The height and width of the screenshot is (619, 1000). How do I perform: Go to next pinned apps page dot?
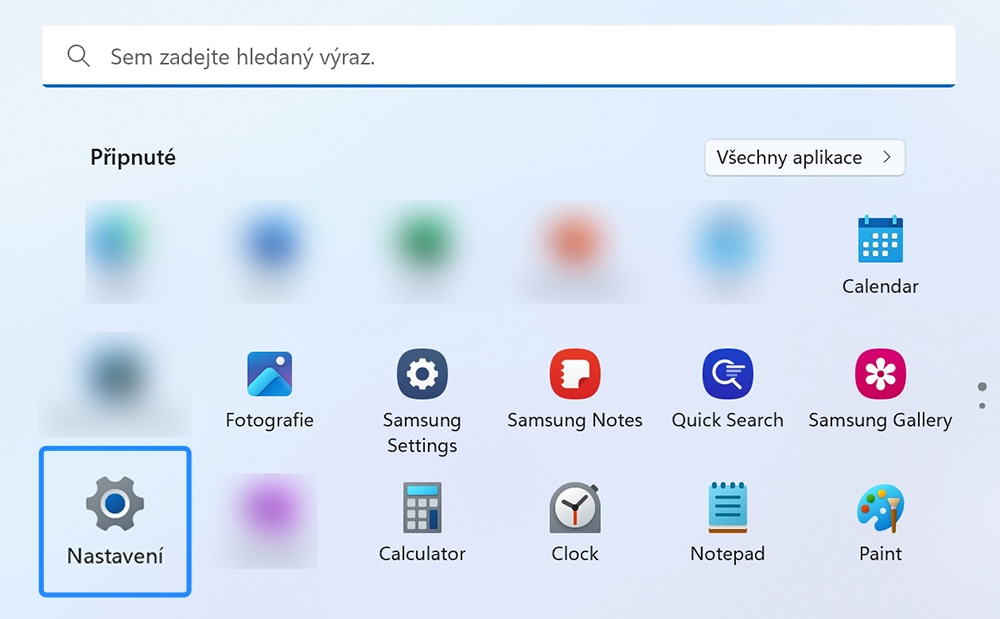click(982, 405)
